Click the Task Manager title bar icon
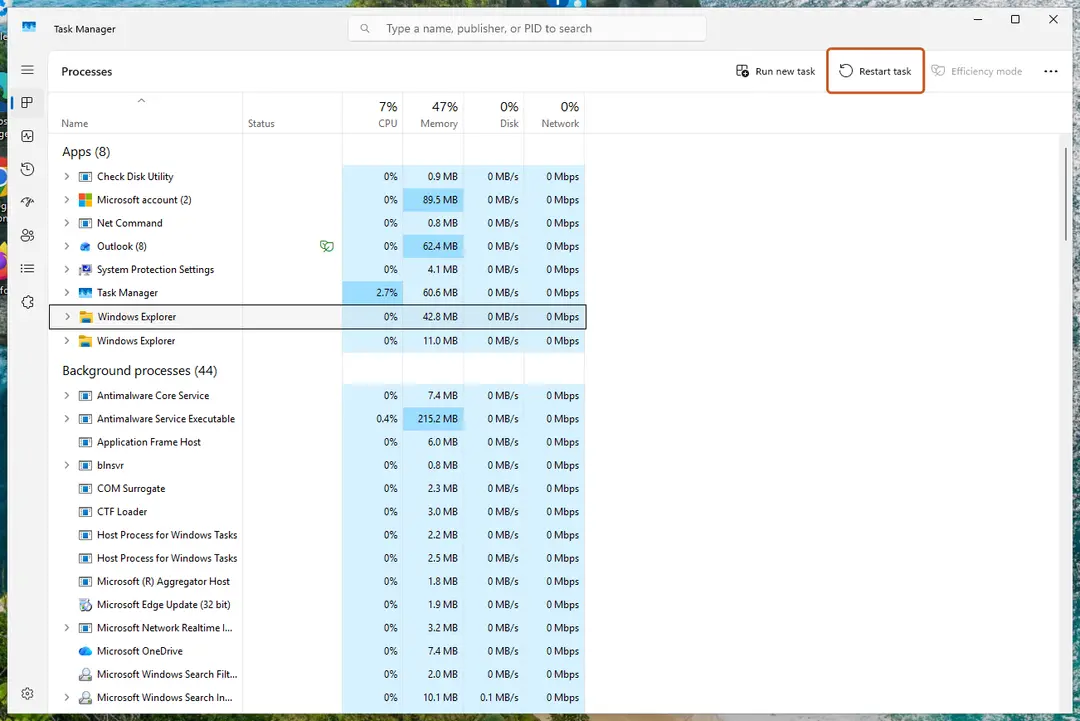 coord(29,28)
